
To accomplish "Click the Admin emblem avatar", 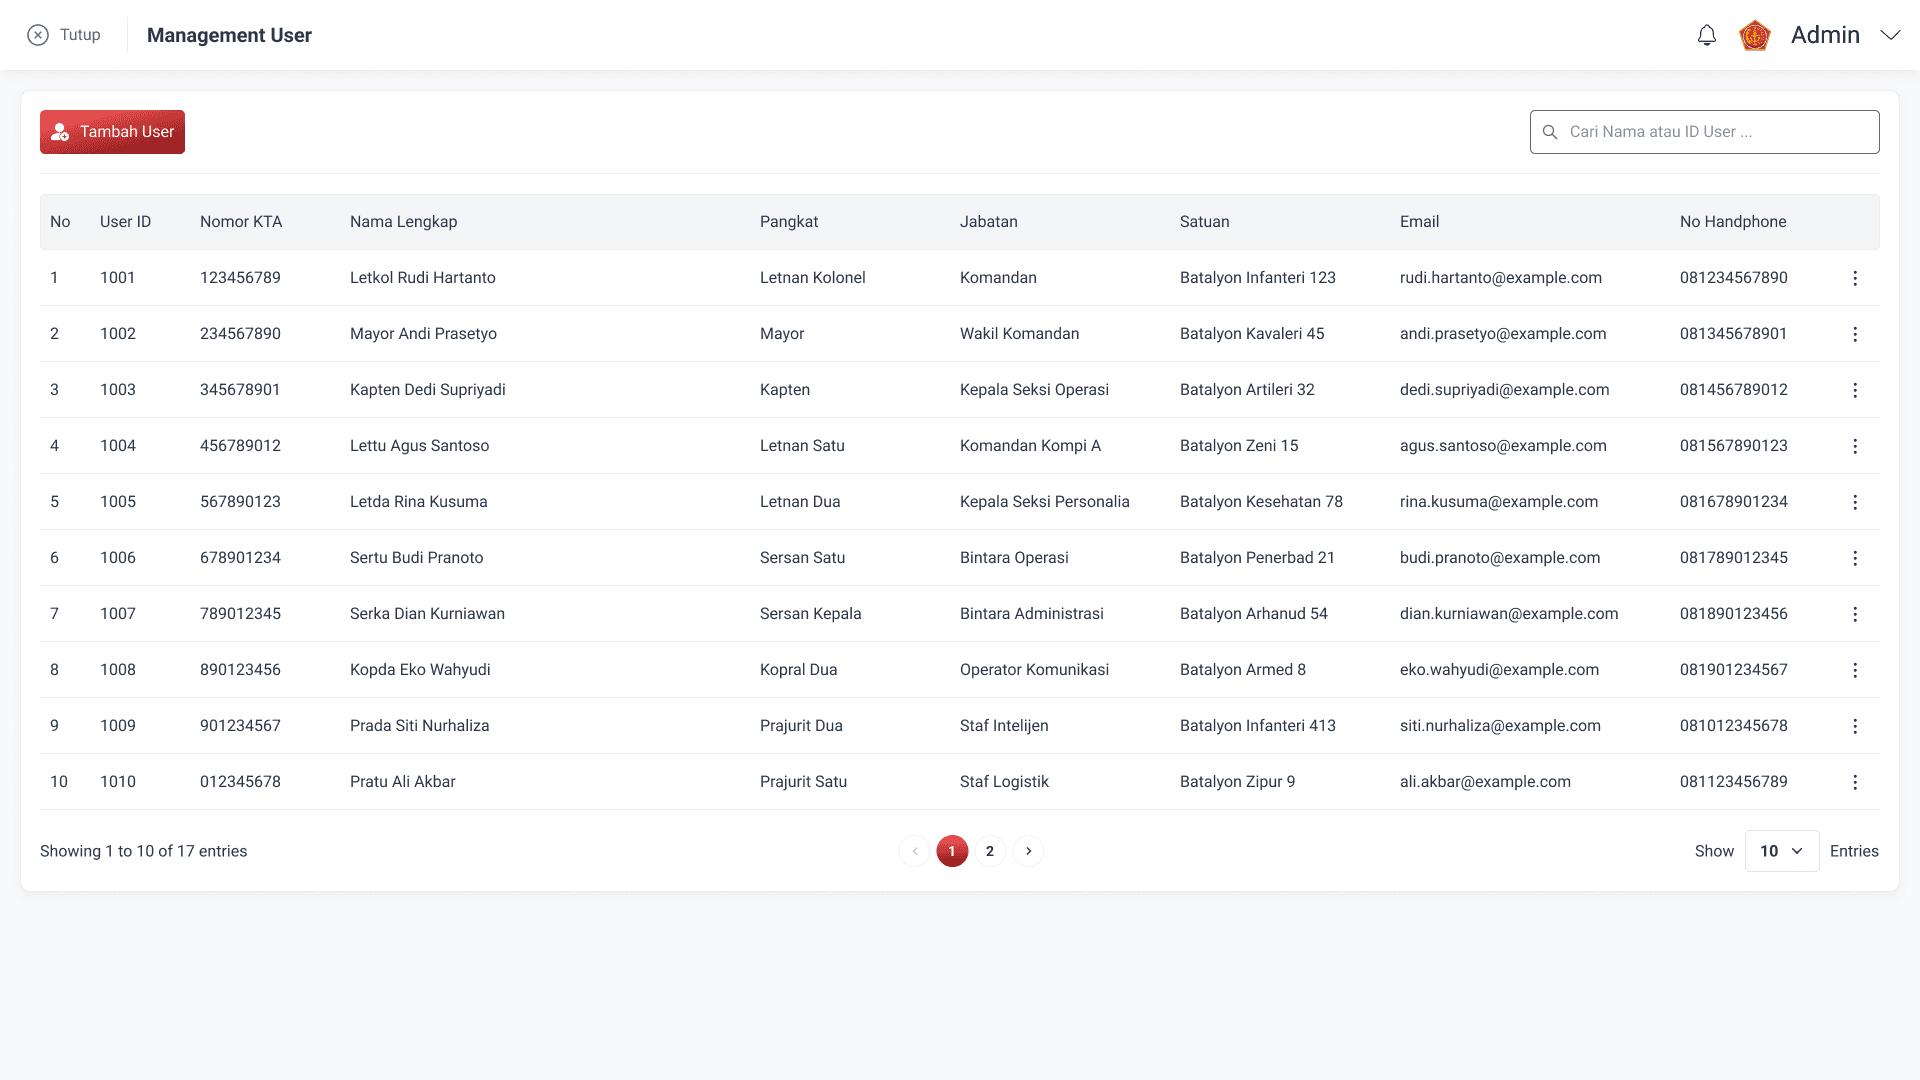I will coord(1755,35).
